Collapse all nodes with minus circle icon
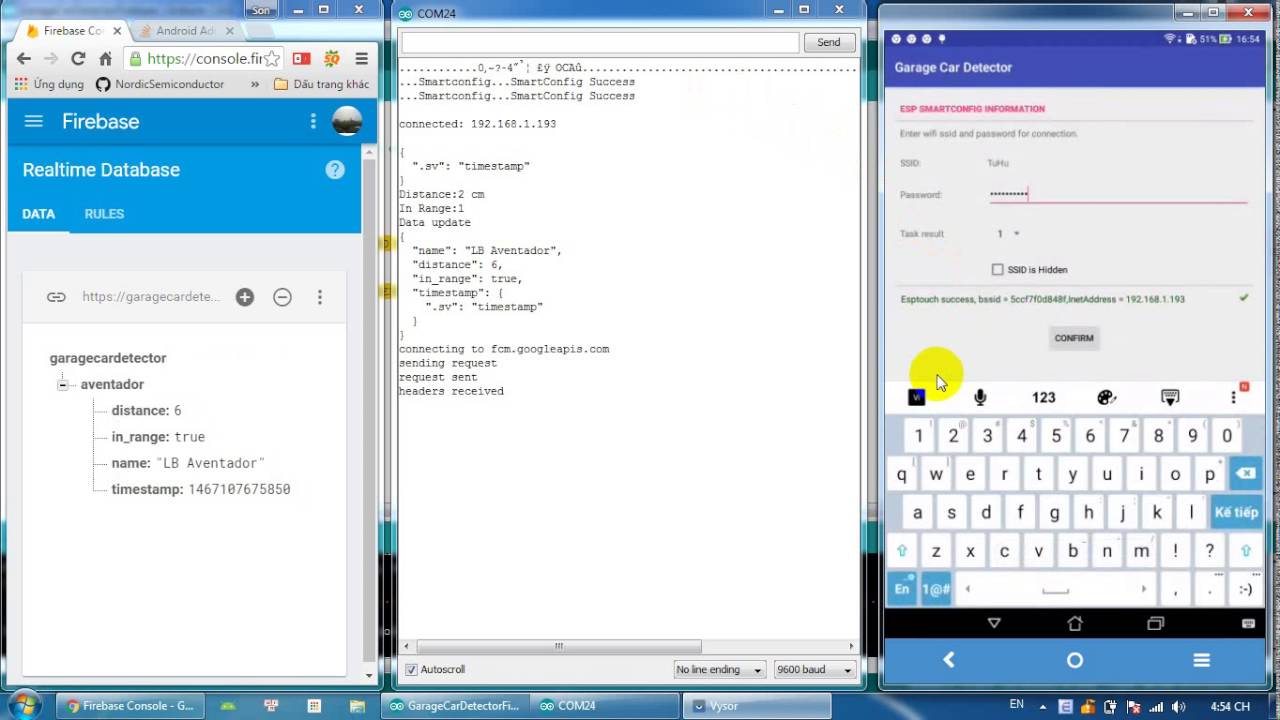The width and height of the screenshot is (1280, 720). coord(282,297)
